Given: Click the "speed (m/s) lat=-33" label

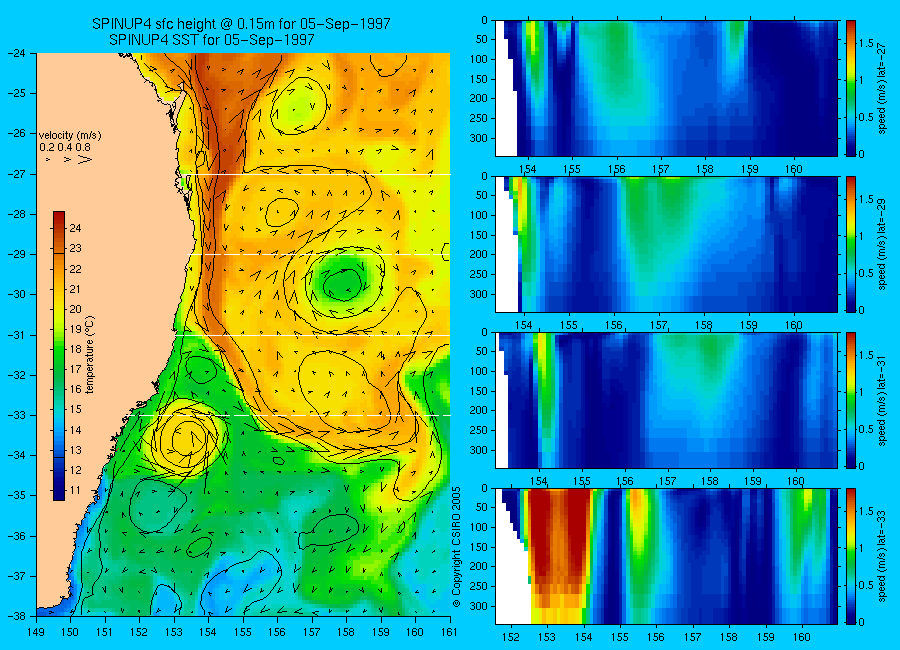Looking at the screenshot, I should pos(883,556).
